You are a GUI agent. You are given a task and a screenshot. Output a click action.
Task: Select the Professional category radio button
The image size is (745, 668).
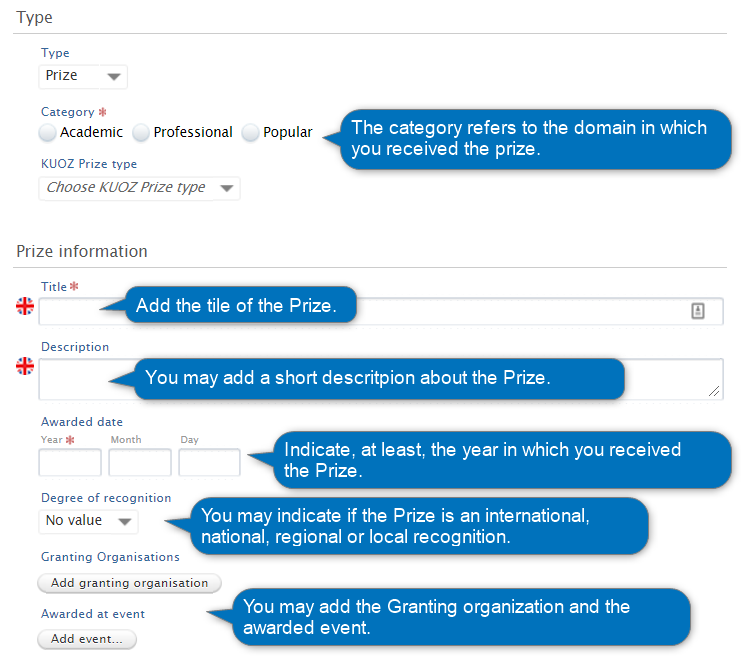(141, 133)
